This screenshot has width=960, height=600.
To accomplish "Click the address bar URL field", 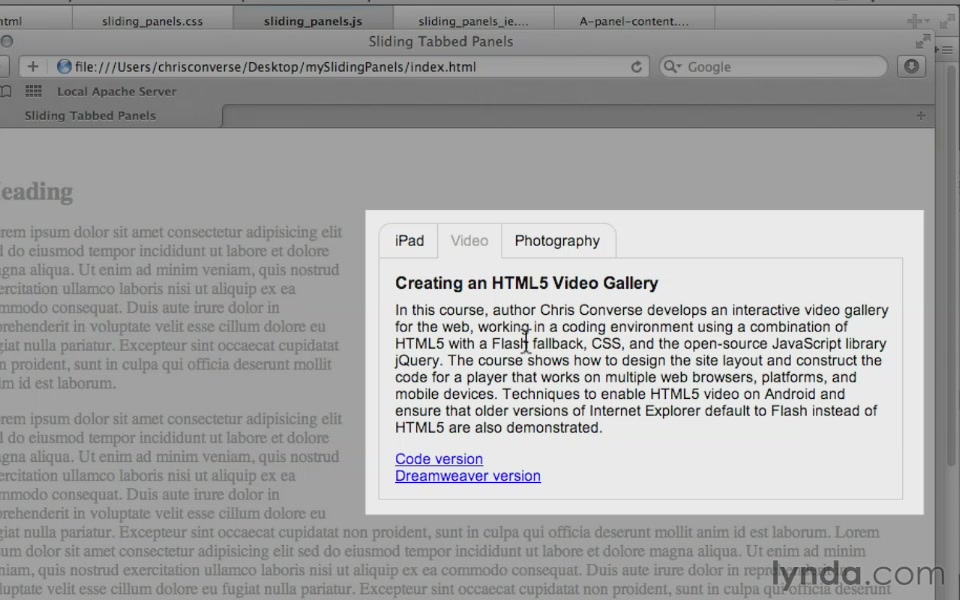I will point(334,67).
